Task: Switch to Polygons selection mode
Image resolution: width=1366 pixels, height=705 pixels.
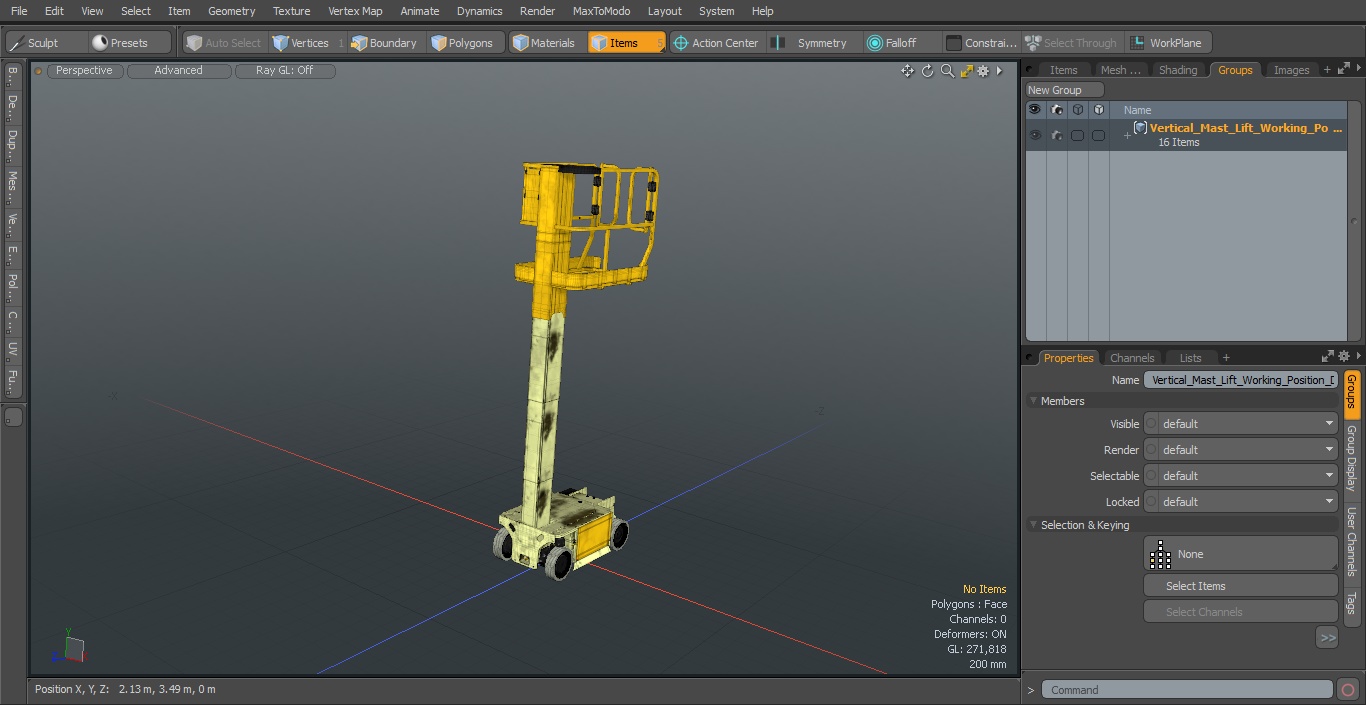Action: coord(462,43)
